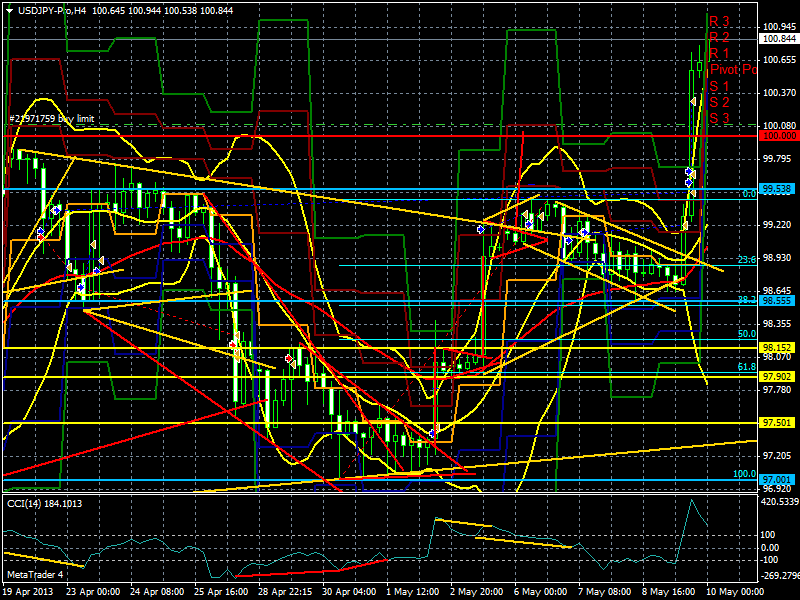
Task: Select the red 100.000 price level tag
Action: tap(778, 136)
